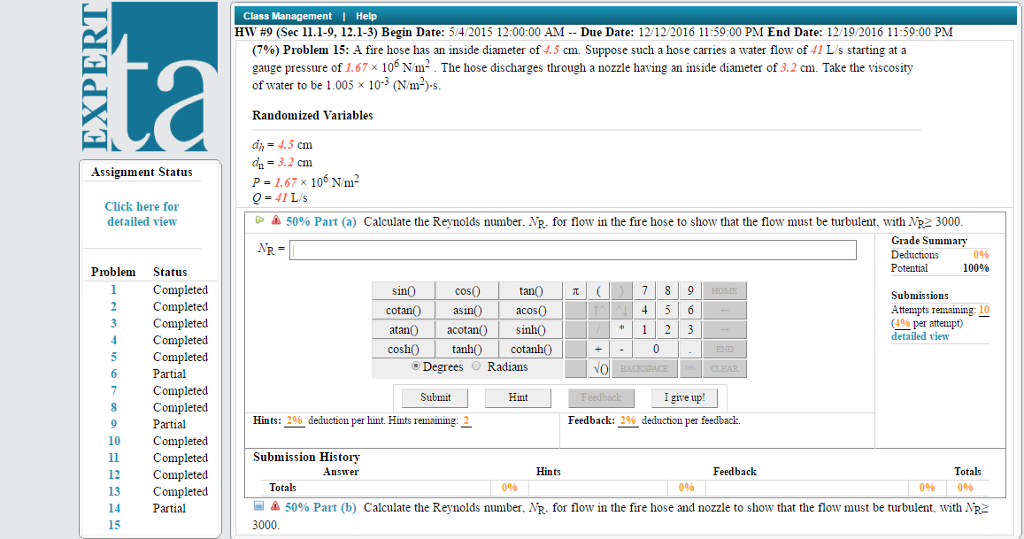Click the NR answer input field

(573, 250)
